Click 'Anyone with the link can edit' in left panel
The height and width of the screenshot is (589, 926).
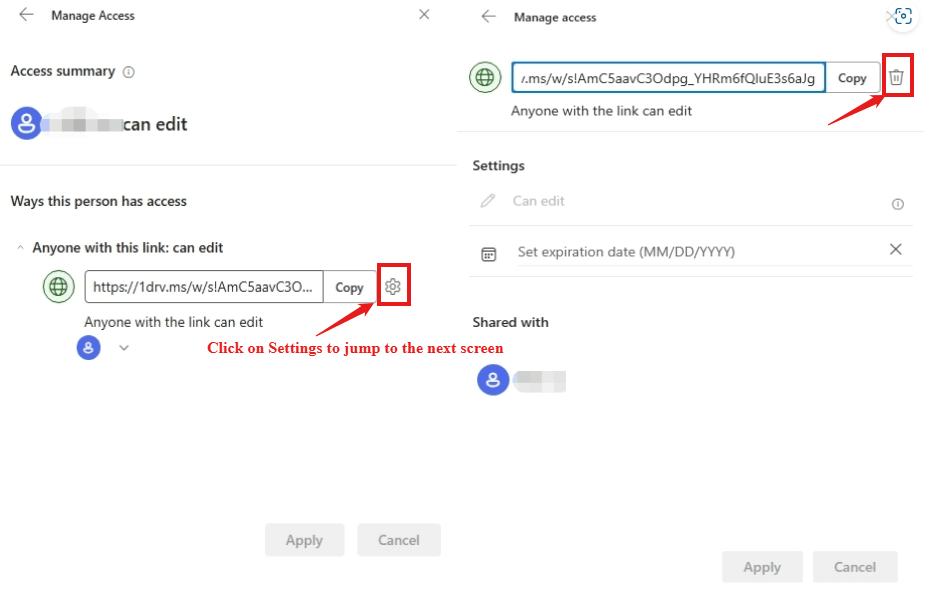coord(174,322)
